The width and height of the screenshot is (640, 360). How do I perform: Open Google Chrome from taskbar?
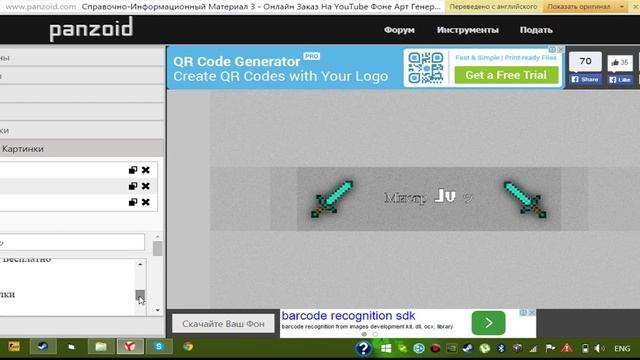(x=188, y=347)
